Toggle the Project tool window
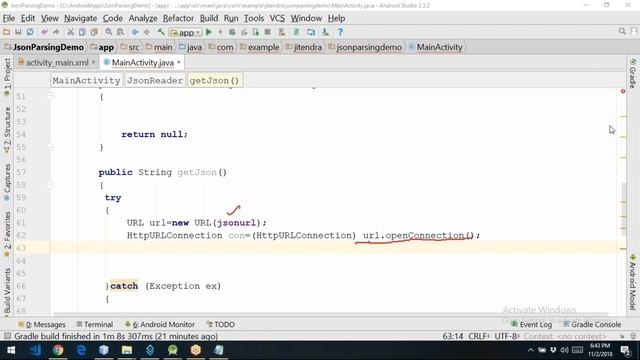 click(x=7, y=77)
